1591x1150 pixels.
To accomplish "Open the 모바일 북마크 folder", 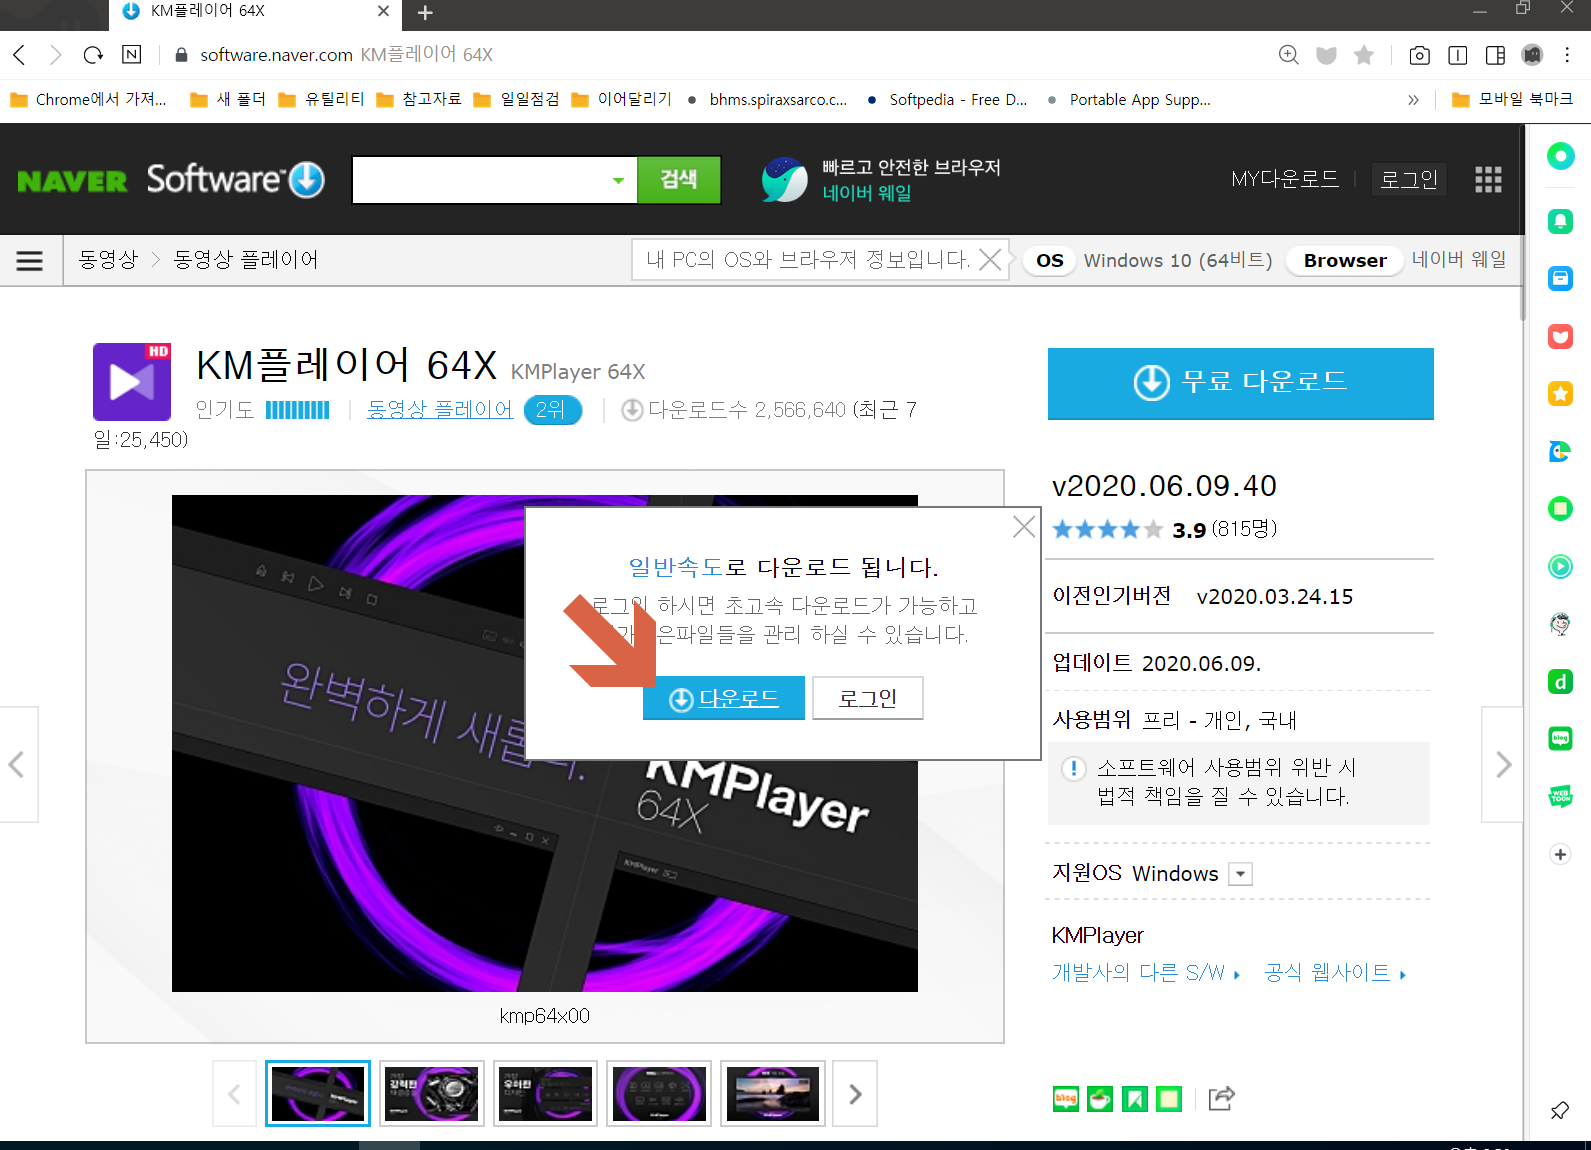I will click(x=1512, y=100).
